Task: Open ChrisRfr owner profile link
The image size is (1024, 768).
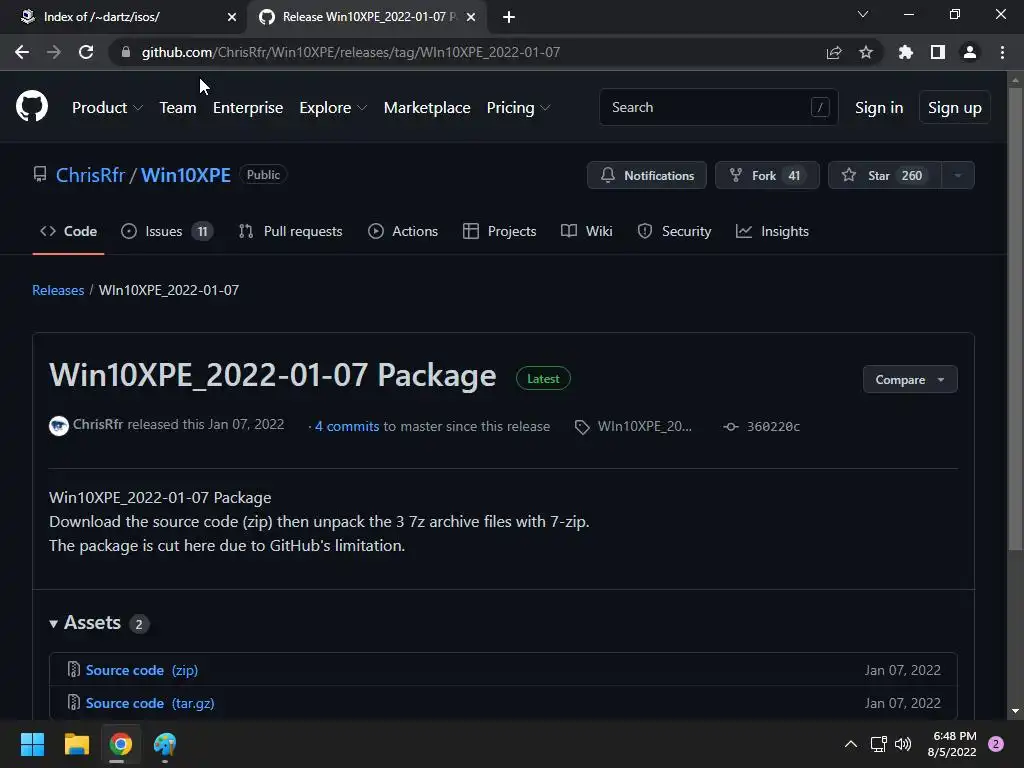Action: pyautogui.click(x=90, y=175)
